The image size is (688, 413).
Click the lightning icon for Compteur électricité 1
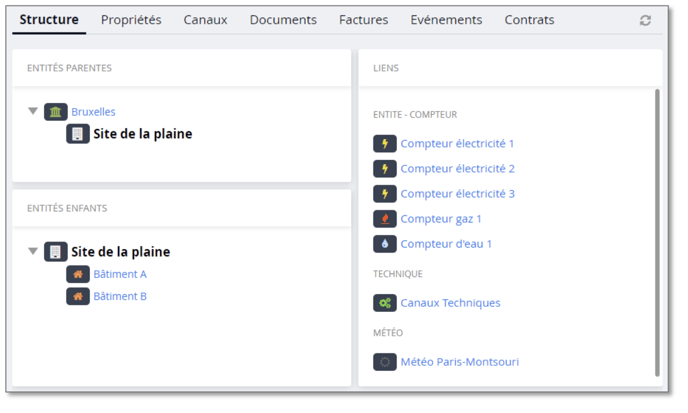(385, 144)
